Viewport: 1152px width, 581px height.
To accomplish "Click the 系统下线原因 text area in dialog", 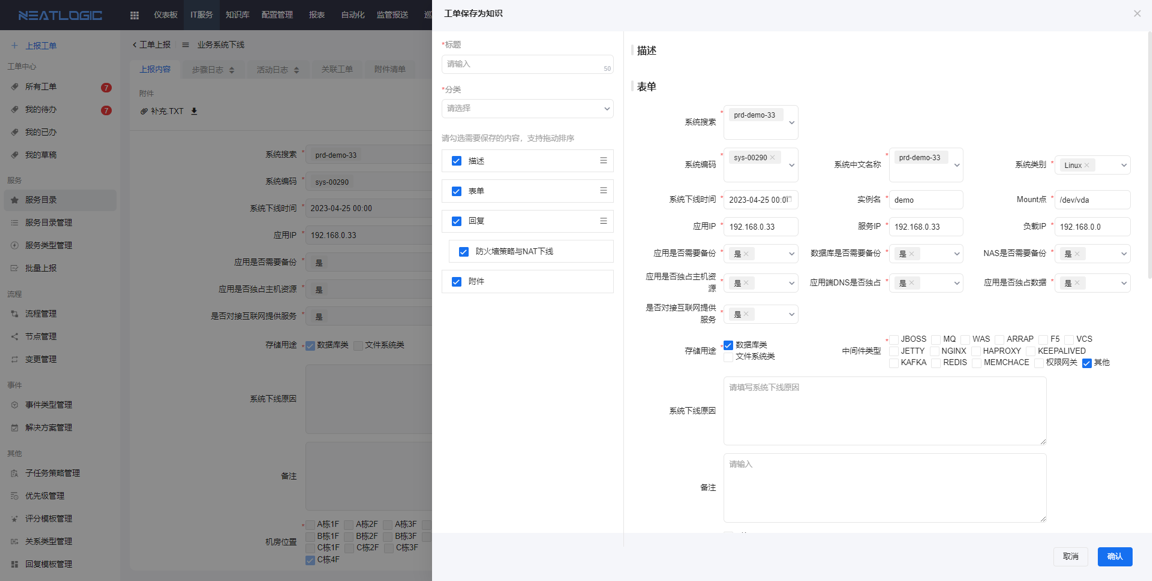I will click(885, 411).
